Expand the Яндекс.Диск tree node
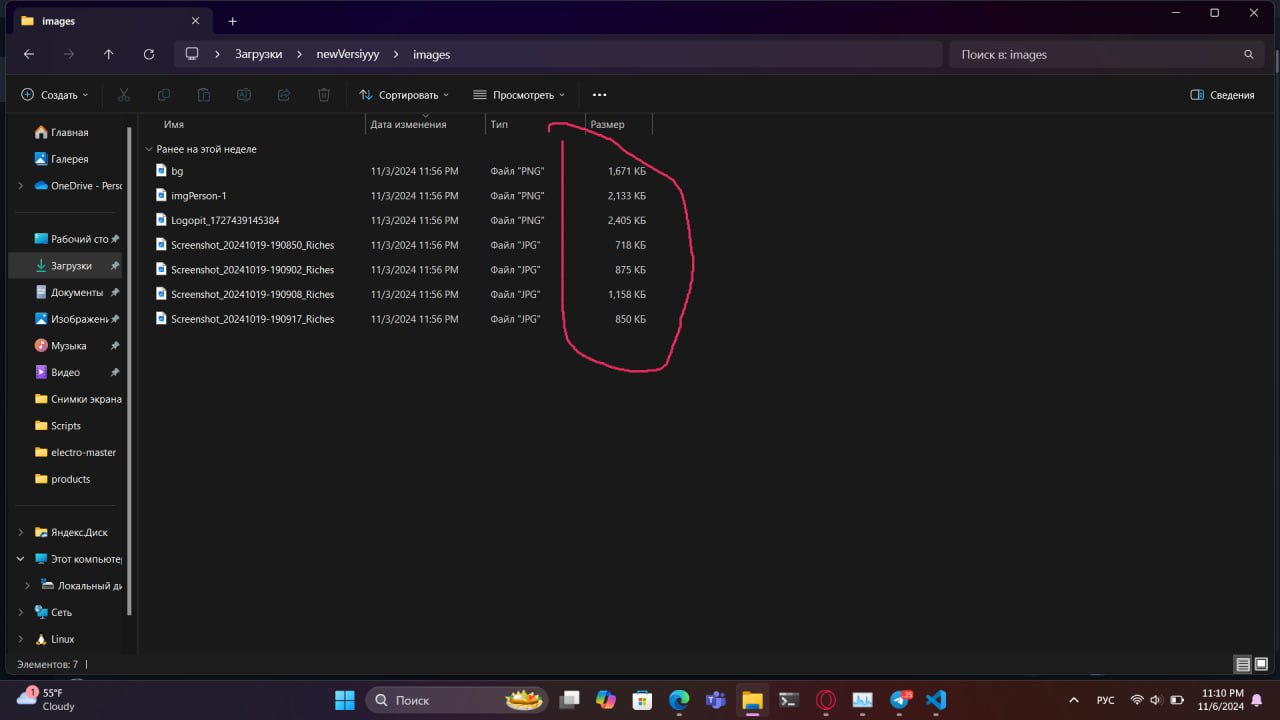The width and height of the screenshot is (1280, 720). 21,533
